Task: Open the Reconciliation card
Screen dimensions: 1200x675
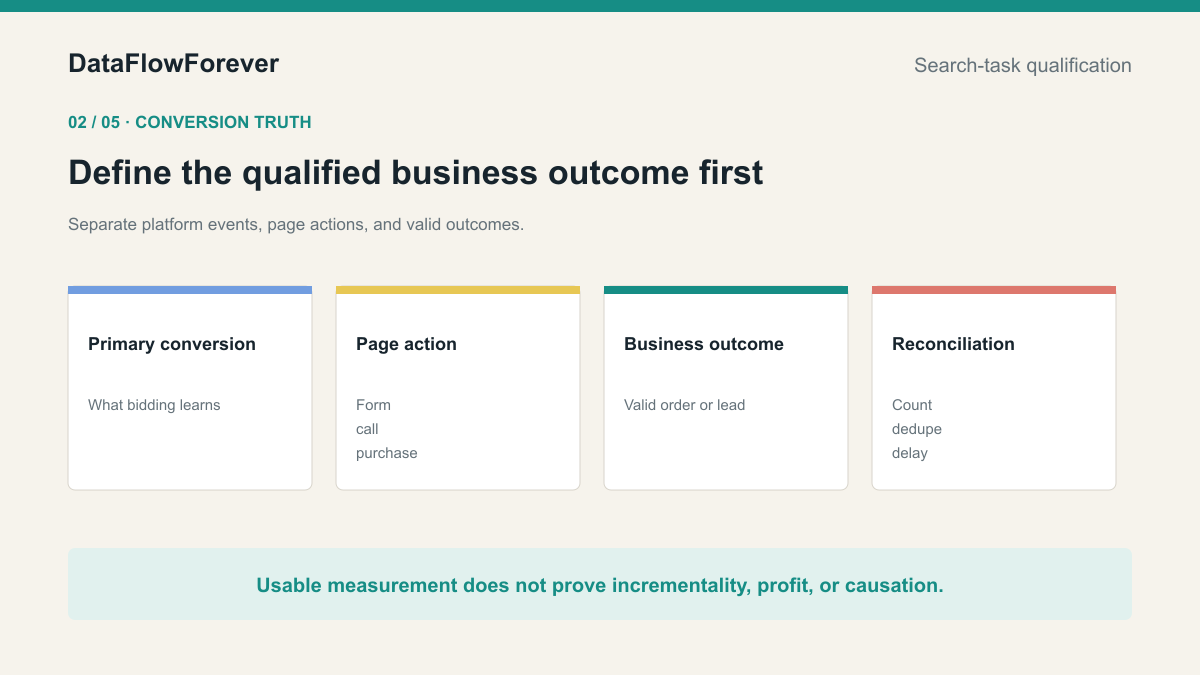Action: (994, 388)
